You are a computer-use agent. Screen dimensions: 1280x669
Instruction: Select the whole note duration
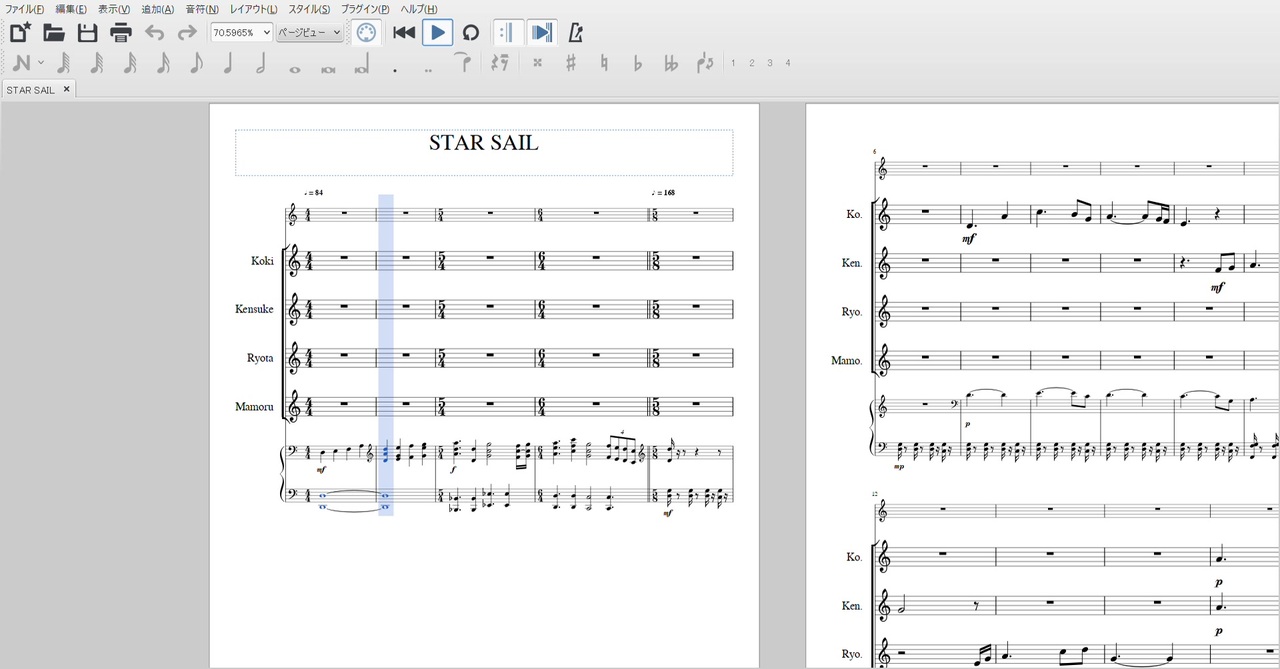pyautogui.click(x=294, y=70)
